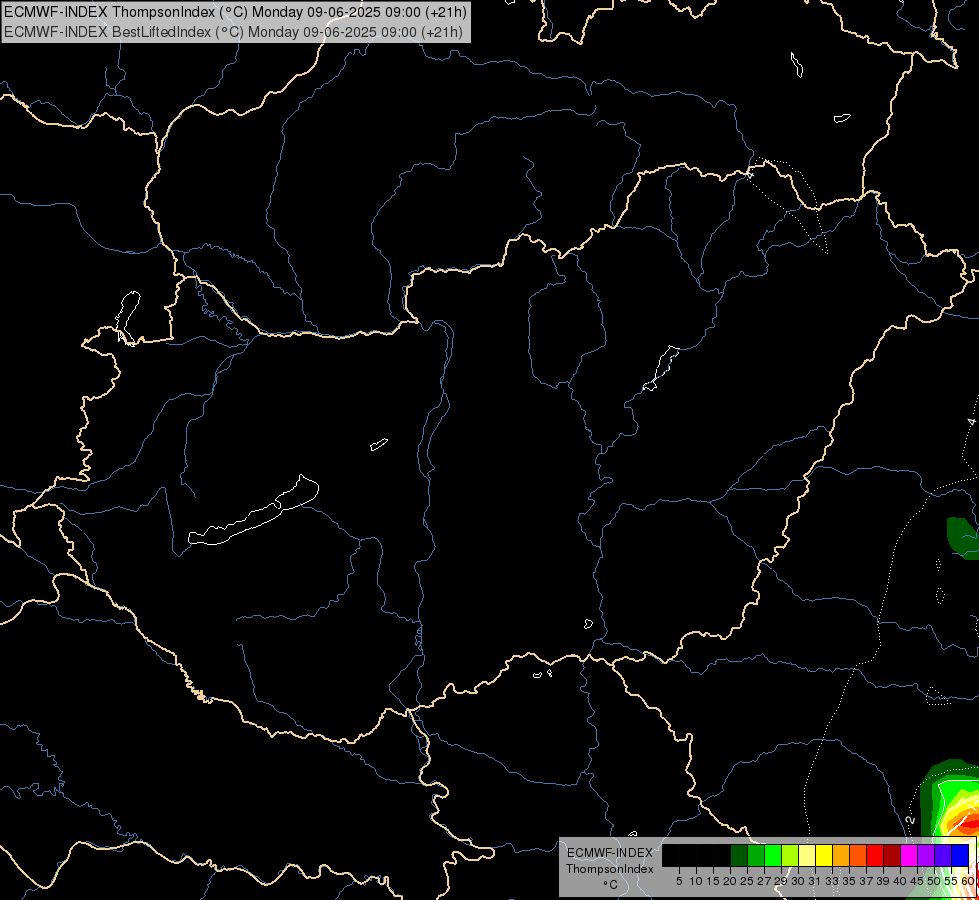Click the legend tick value 60
Viewport: 979px width, 900px height.
(968, 881)
